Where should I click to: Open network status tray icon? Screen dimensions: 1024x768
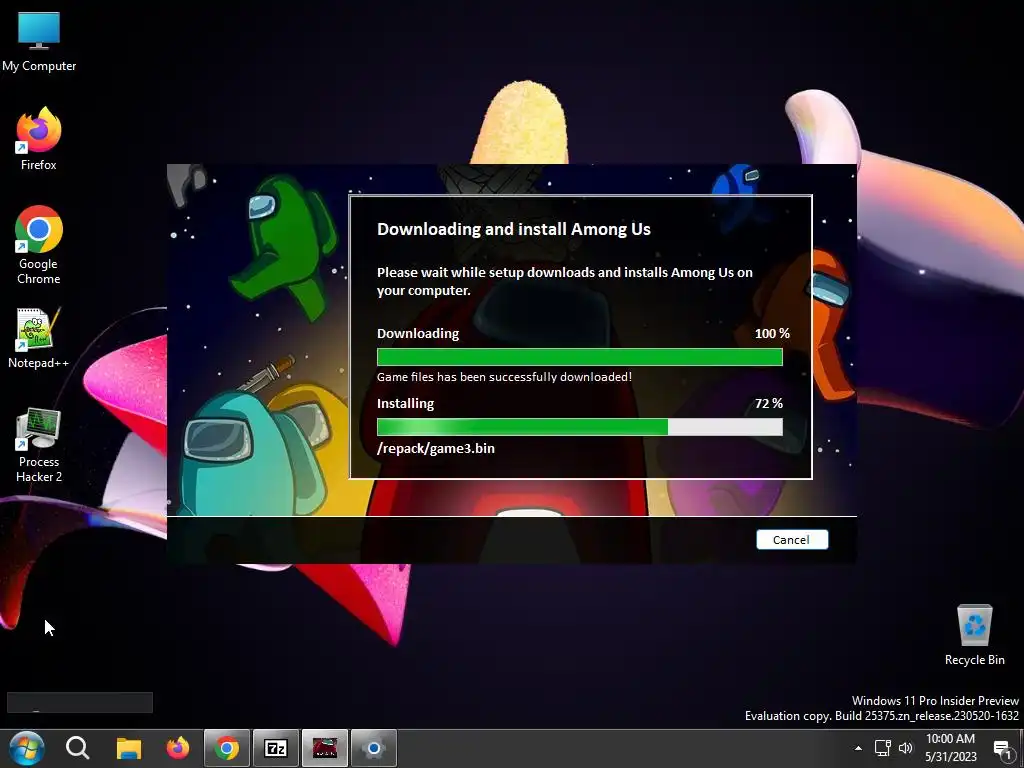coord(882,748)
